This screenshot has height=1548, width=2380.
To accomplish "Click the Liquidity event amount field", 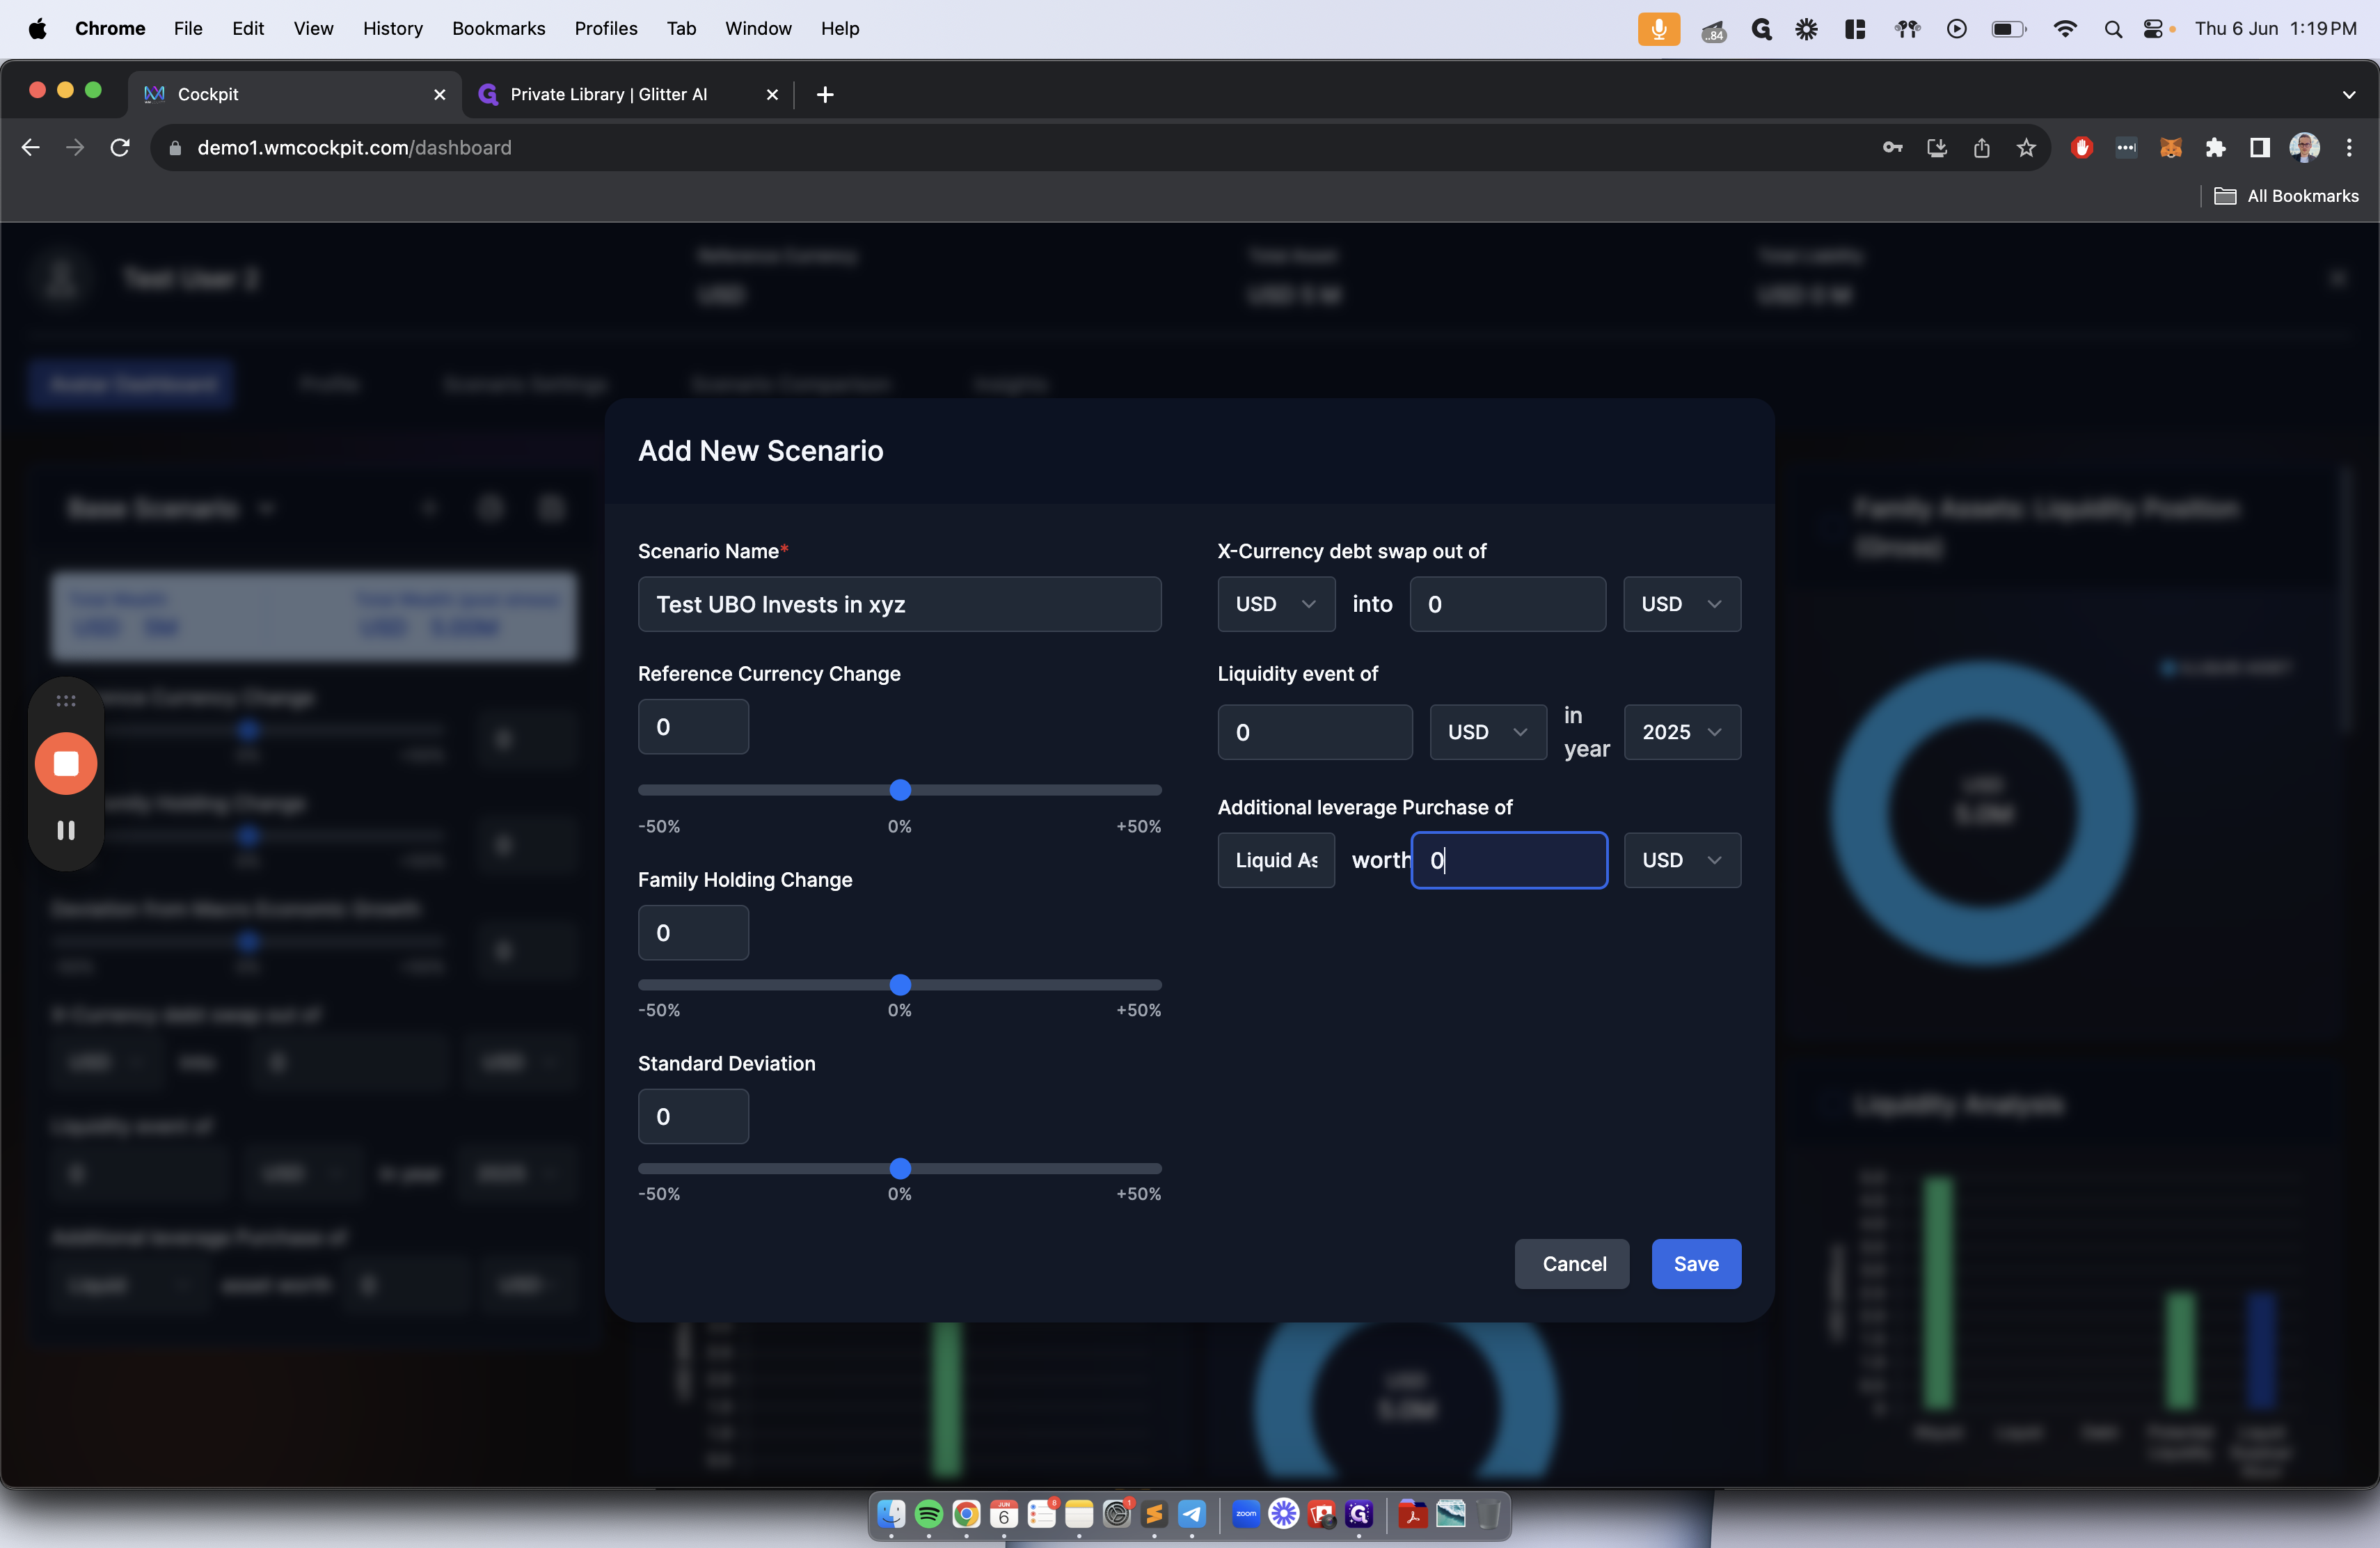I will [1315, 732].
